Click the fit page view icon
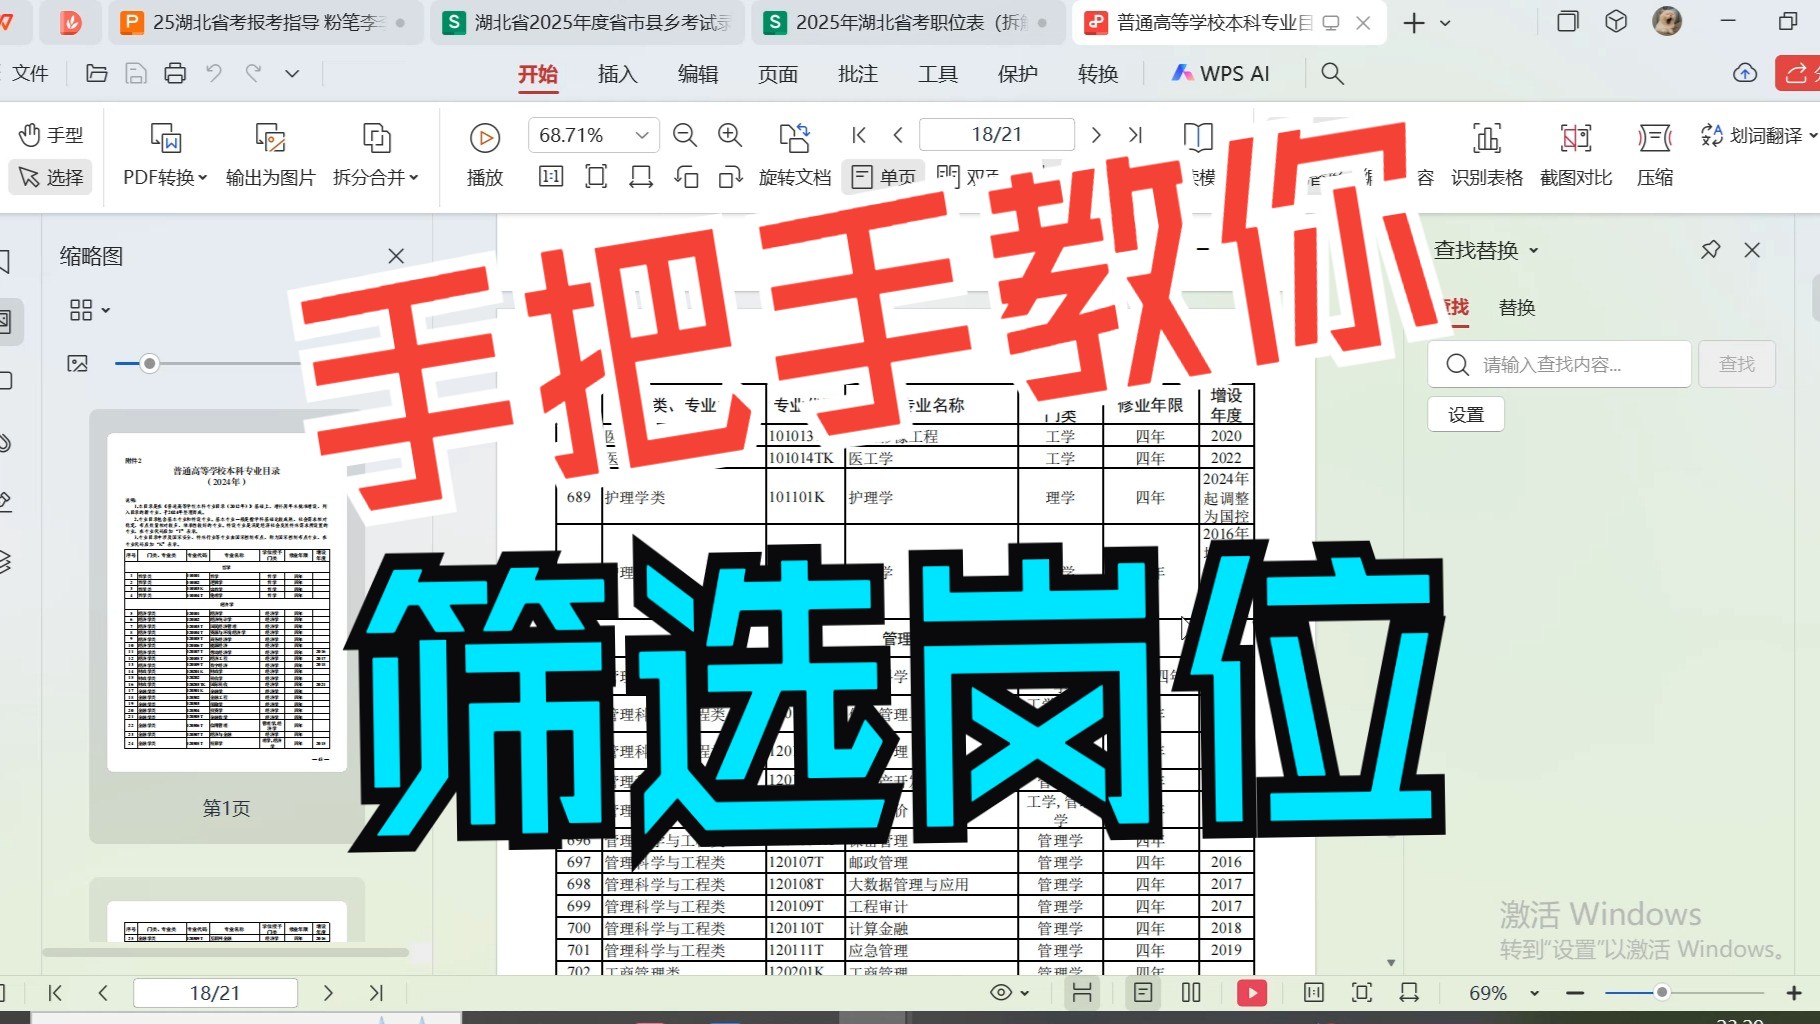 (x=596, y=177)
